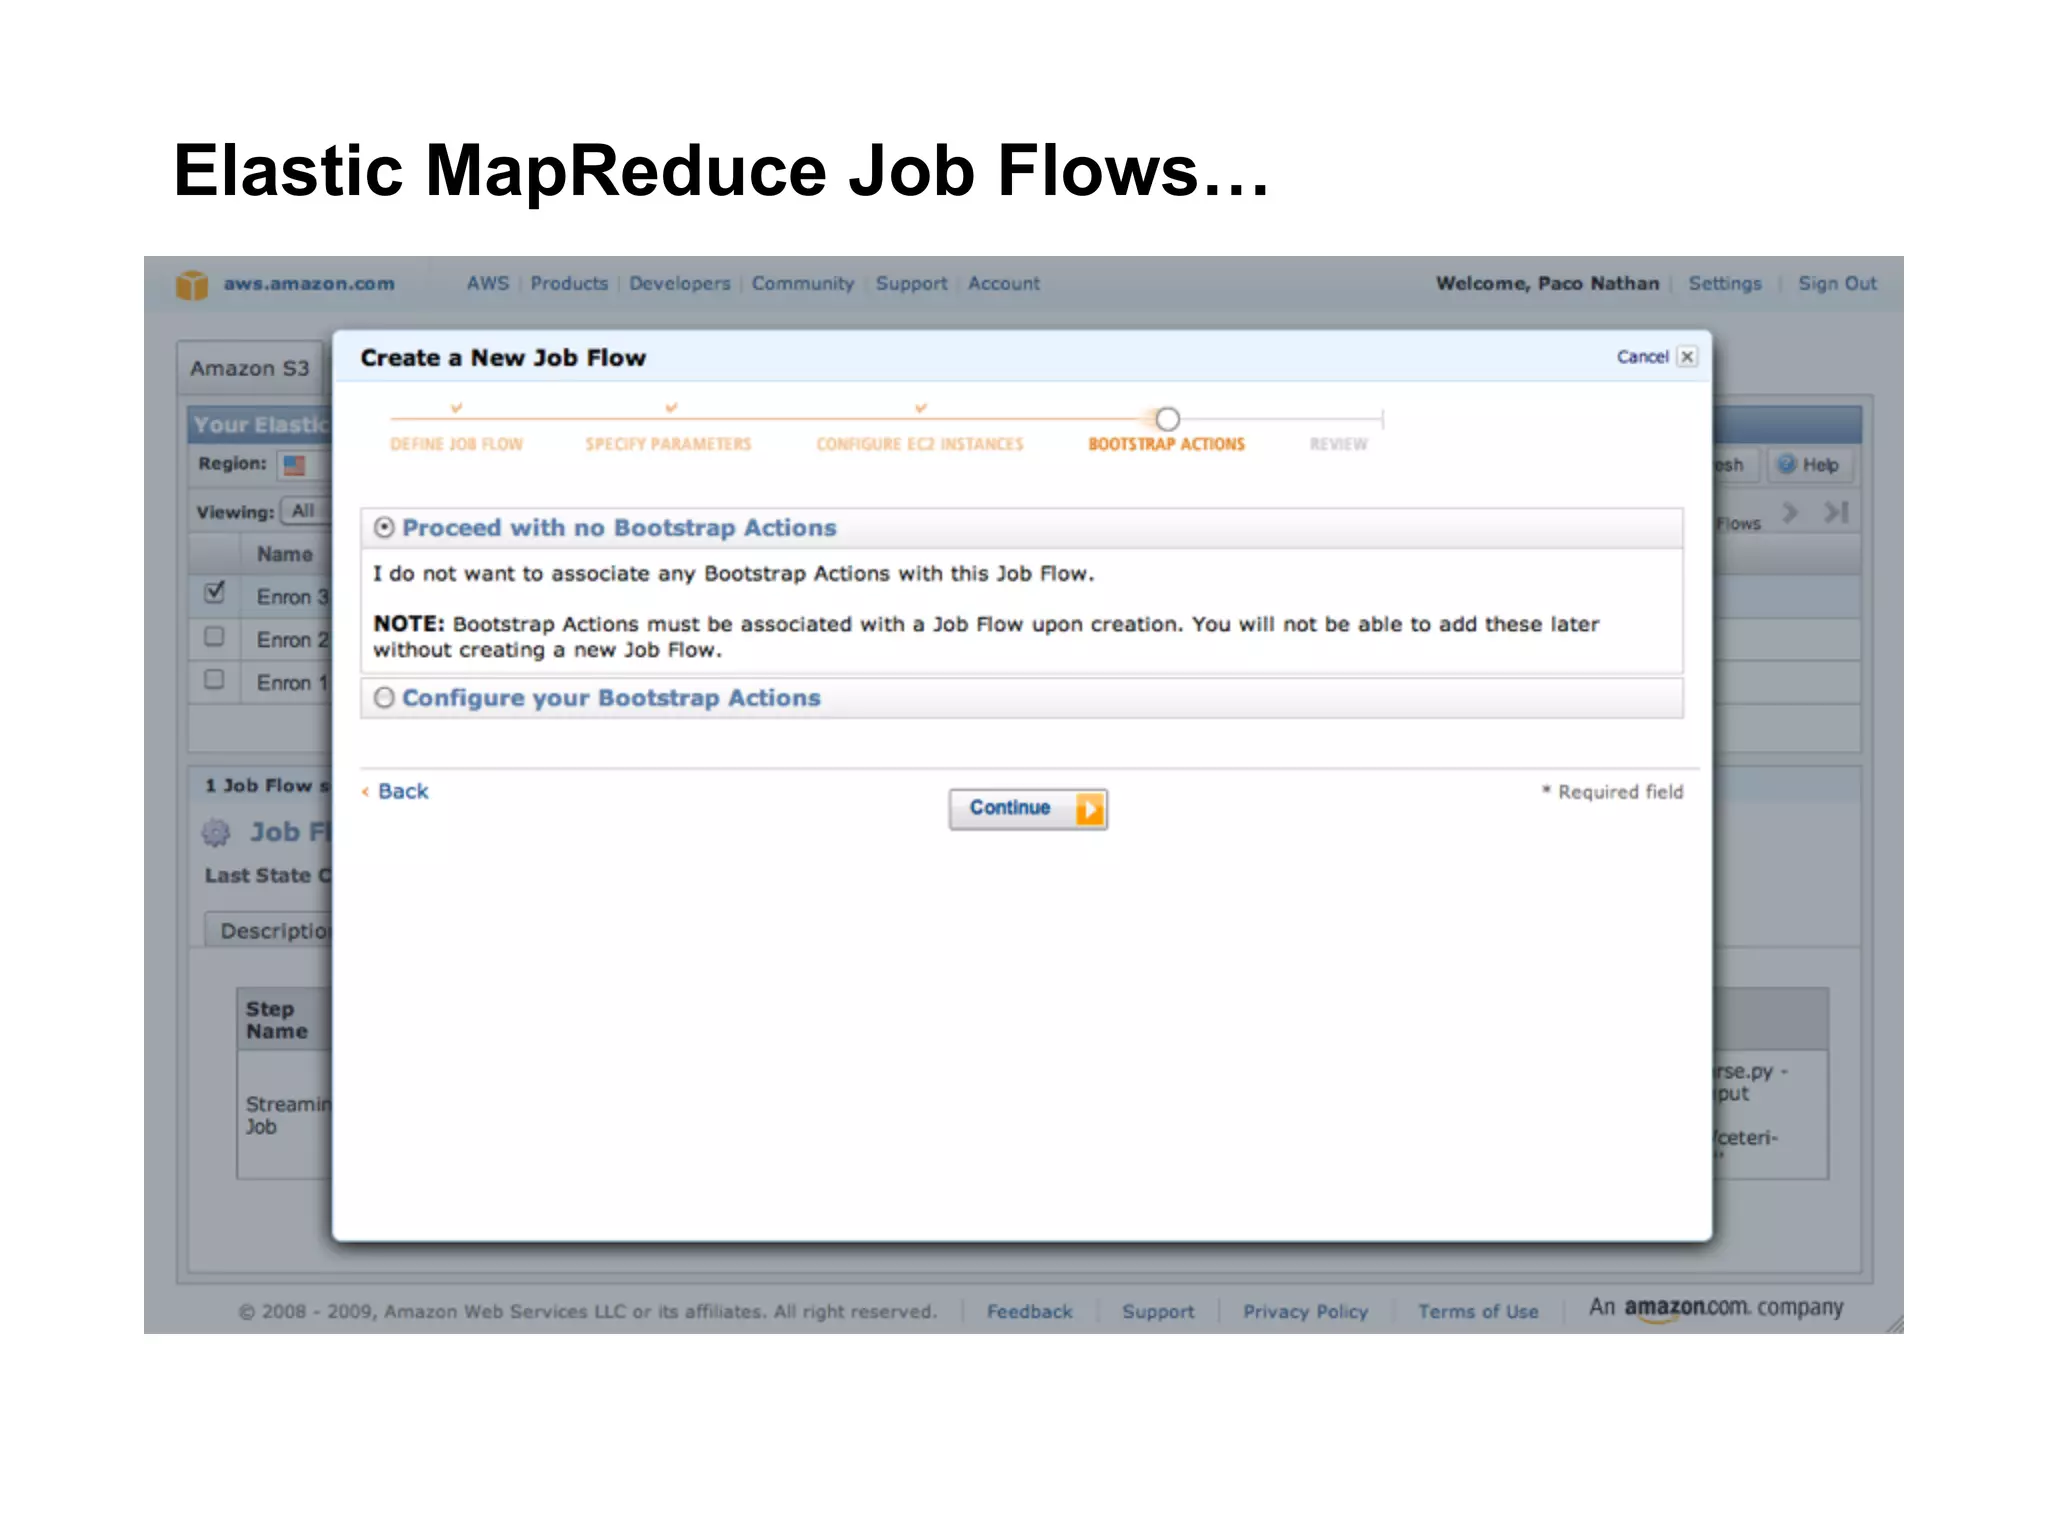This screenshot has height=1536, width=2048.
Task: Click Specify Parameters wizard step
Action: click(x=668, y=444)
